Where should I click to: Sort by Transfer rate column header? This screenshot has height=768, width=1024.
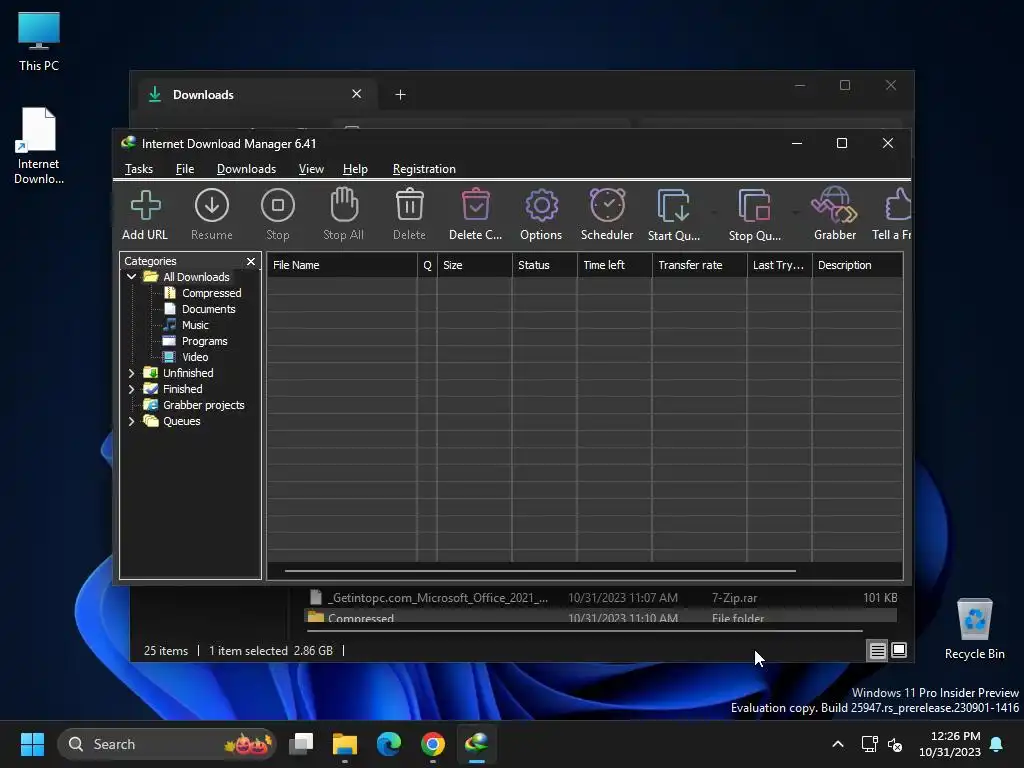click(699, 265)
